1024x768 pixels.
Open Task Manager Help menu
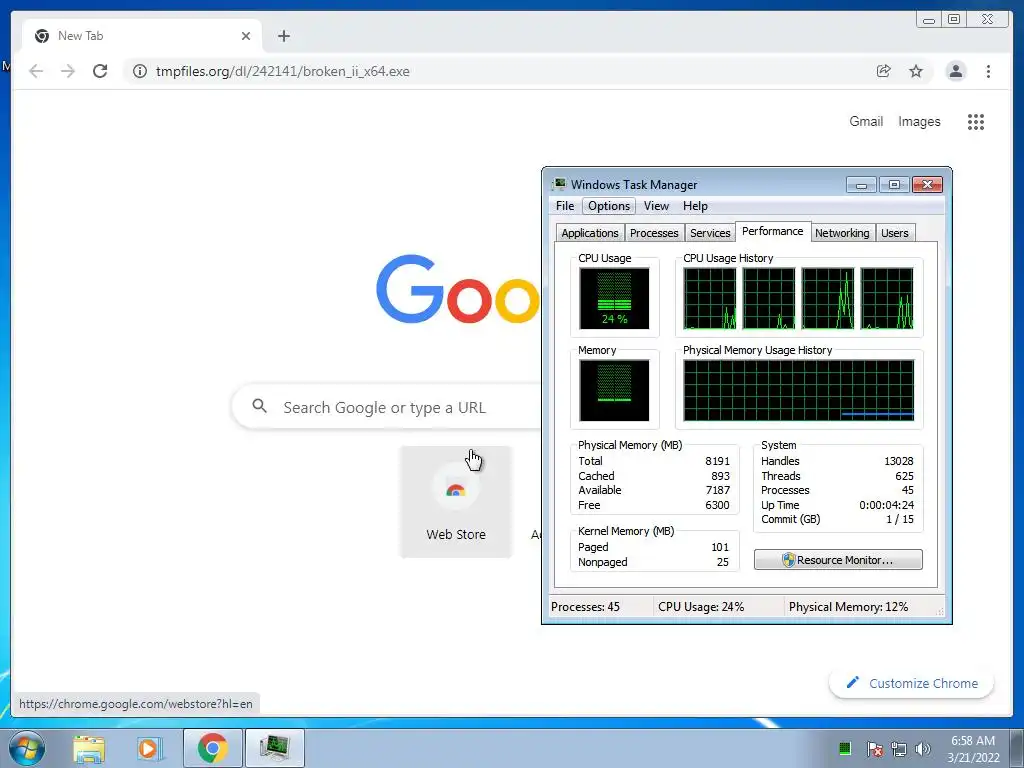click(x=696, y=206)
